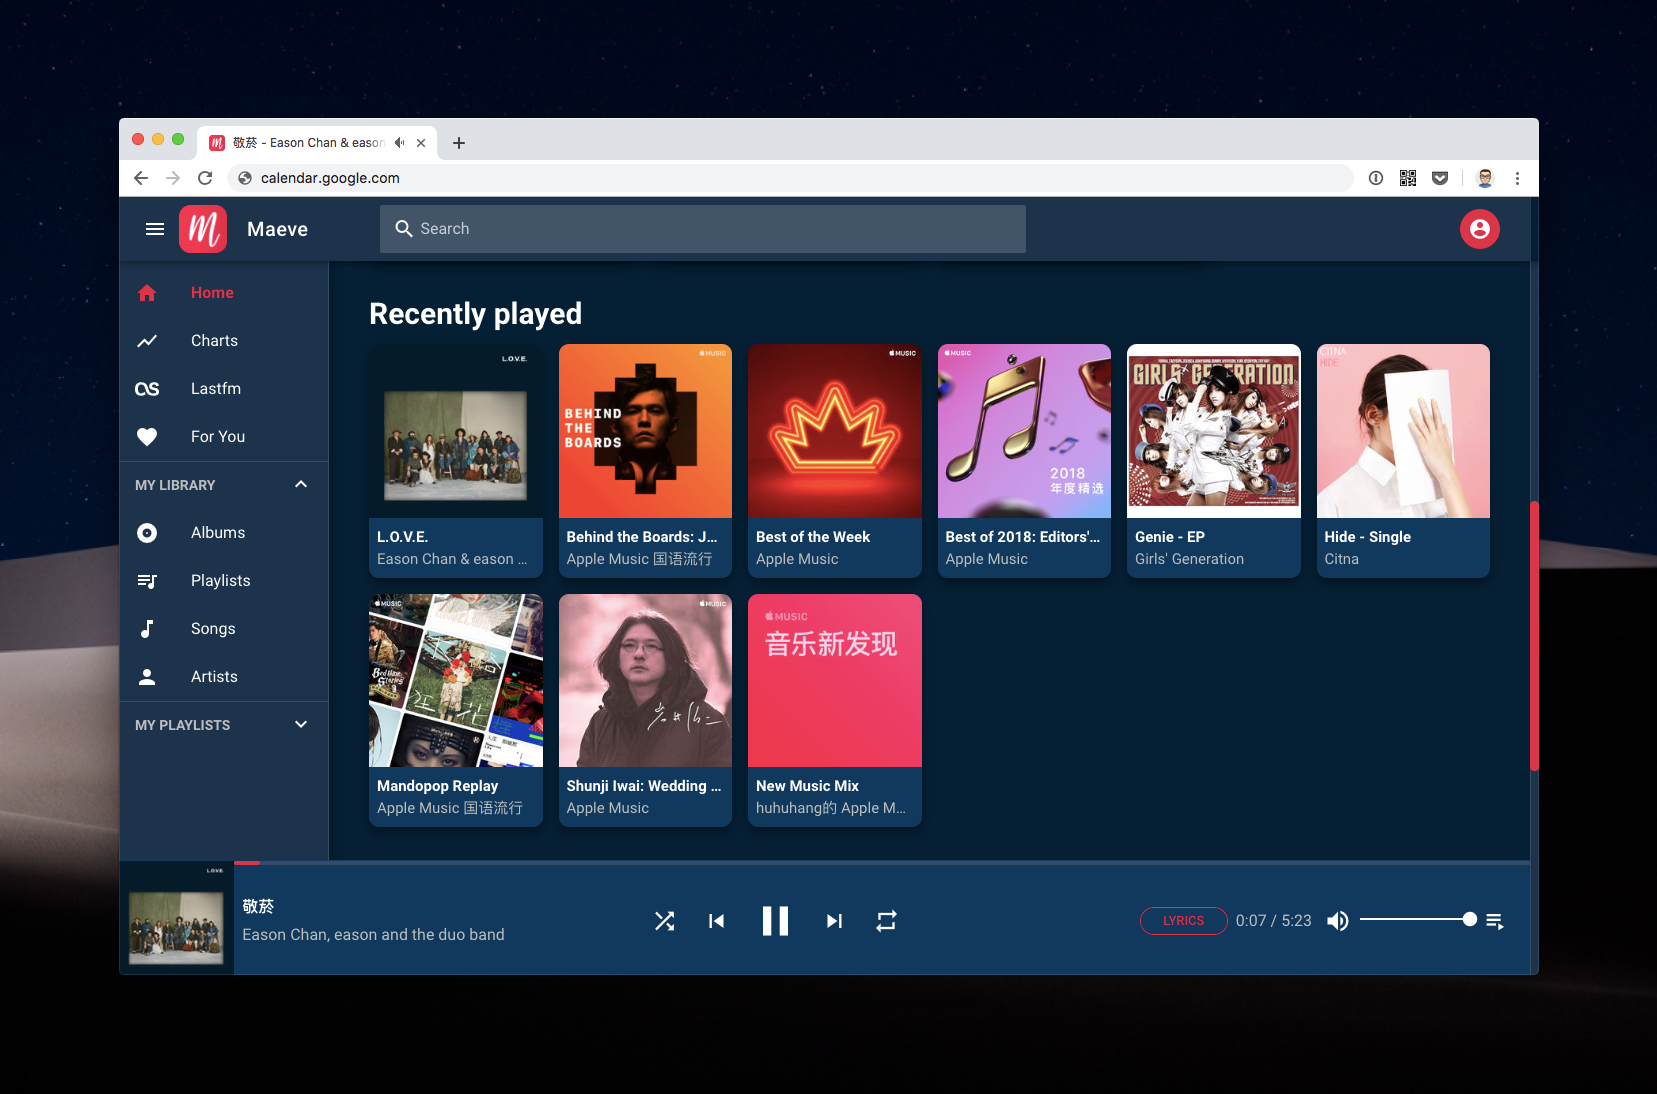
Task: Pause the currently playing song
Action: coord(775,920)
